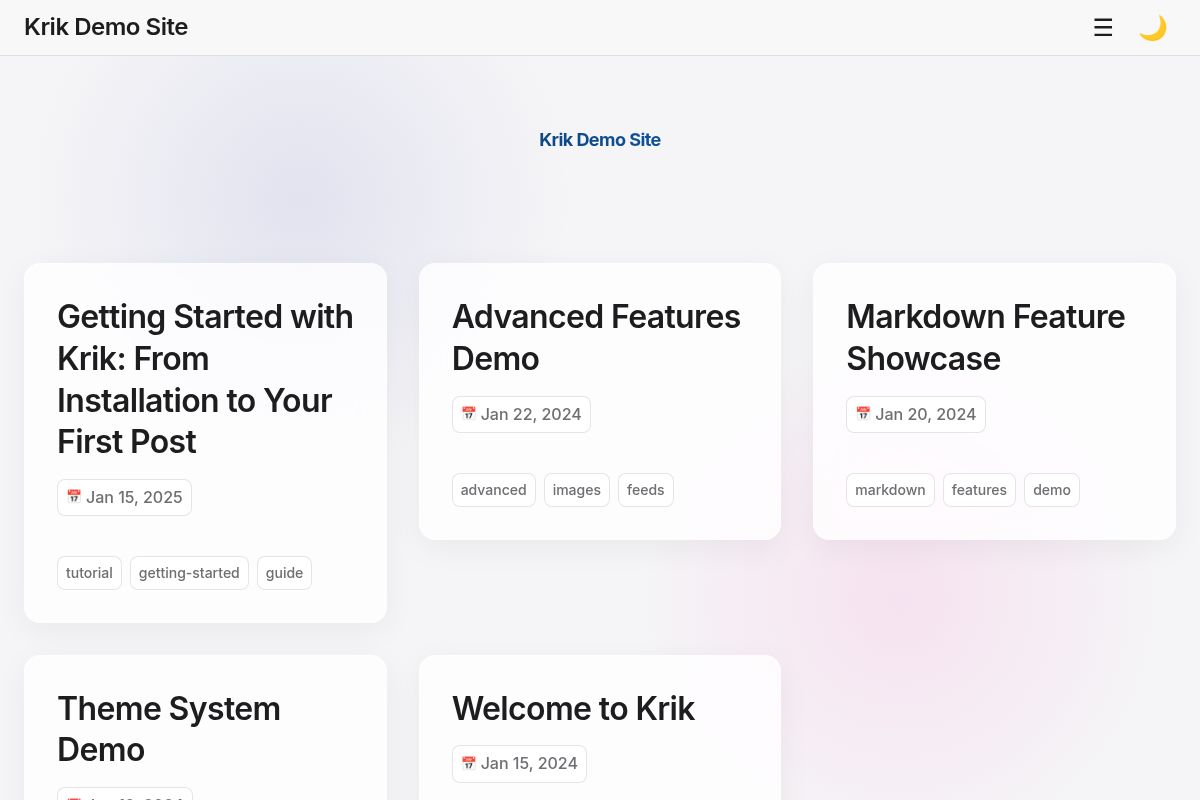Click the Jan 15, 2025 date badge
Image resolution: width=1200 pixels, height=800 pixels.
click(x=124, y=497)
